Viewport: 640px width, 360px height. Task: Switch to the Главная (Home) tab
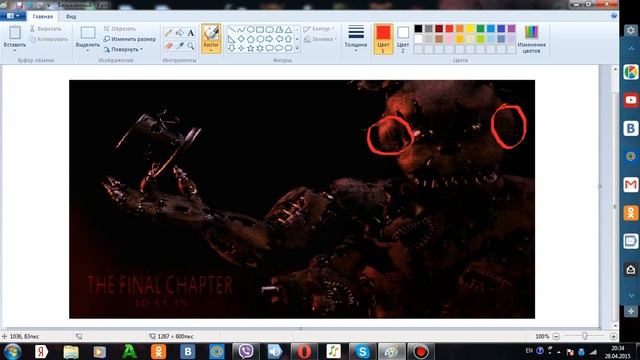pos(43,16)
